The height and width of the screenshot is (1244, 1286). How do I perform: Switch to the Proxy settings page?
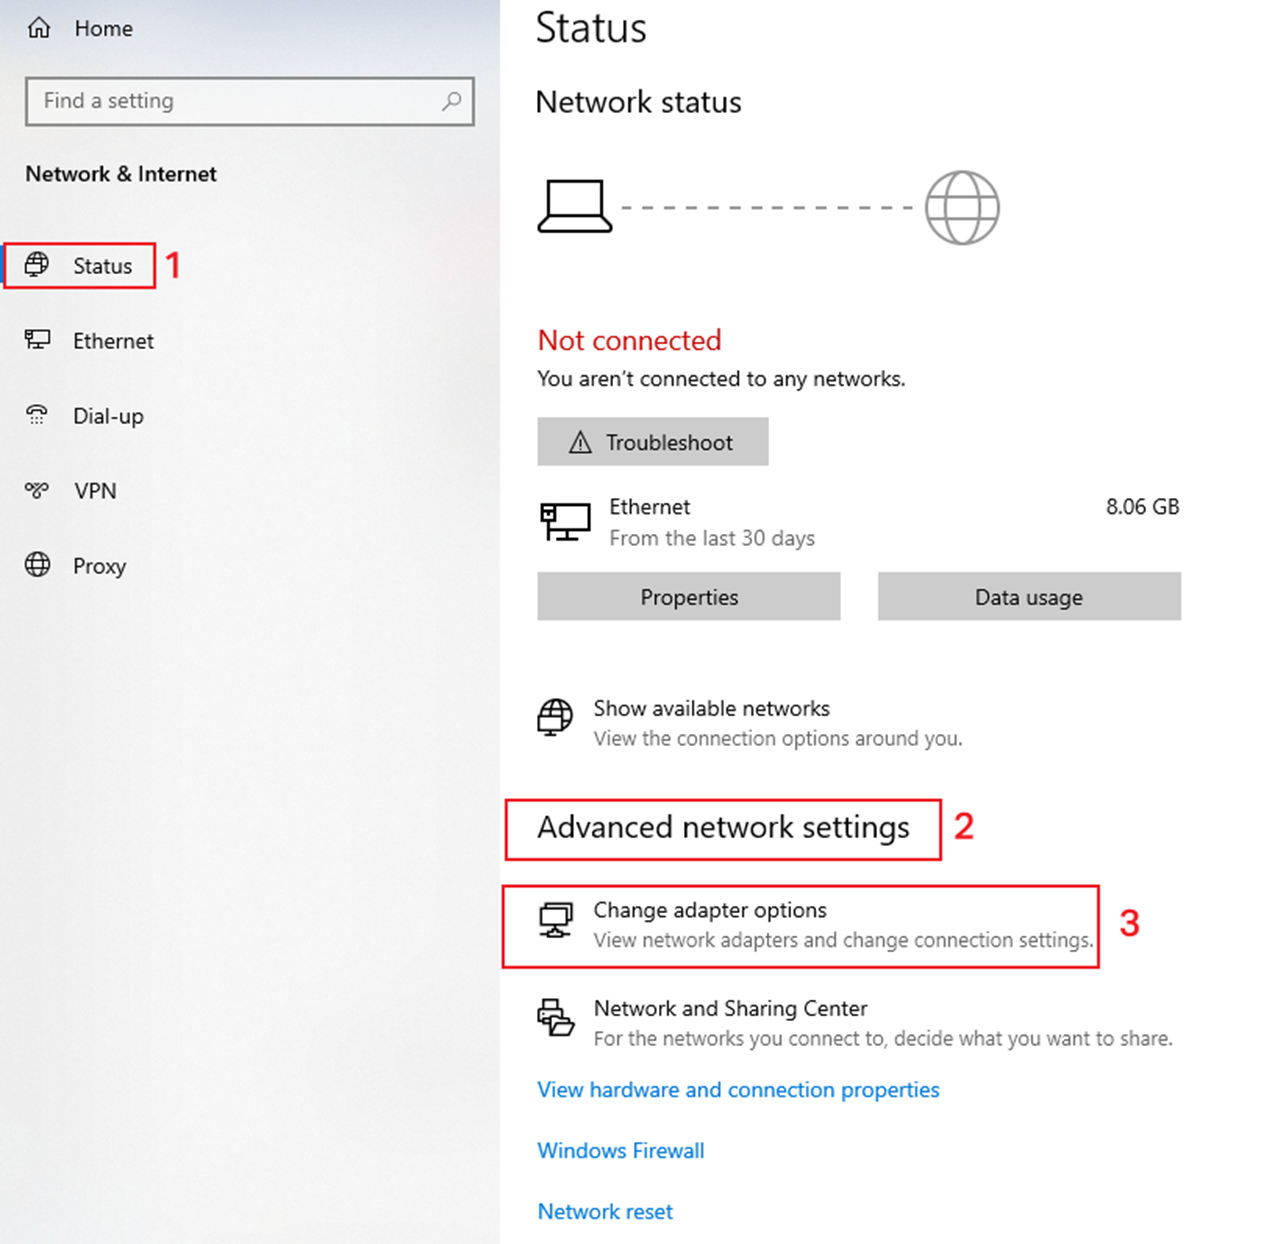(x=99, y=565)
